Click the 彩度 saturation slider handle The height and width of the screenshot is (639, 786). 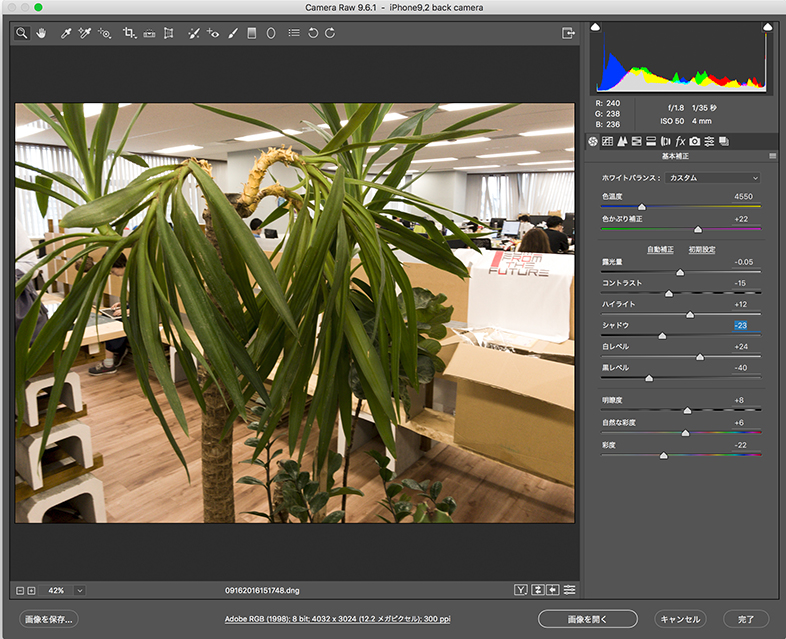(663, 456)
